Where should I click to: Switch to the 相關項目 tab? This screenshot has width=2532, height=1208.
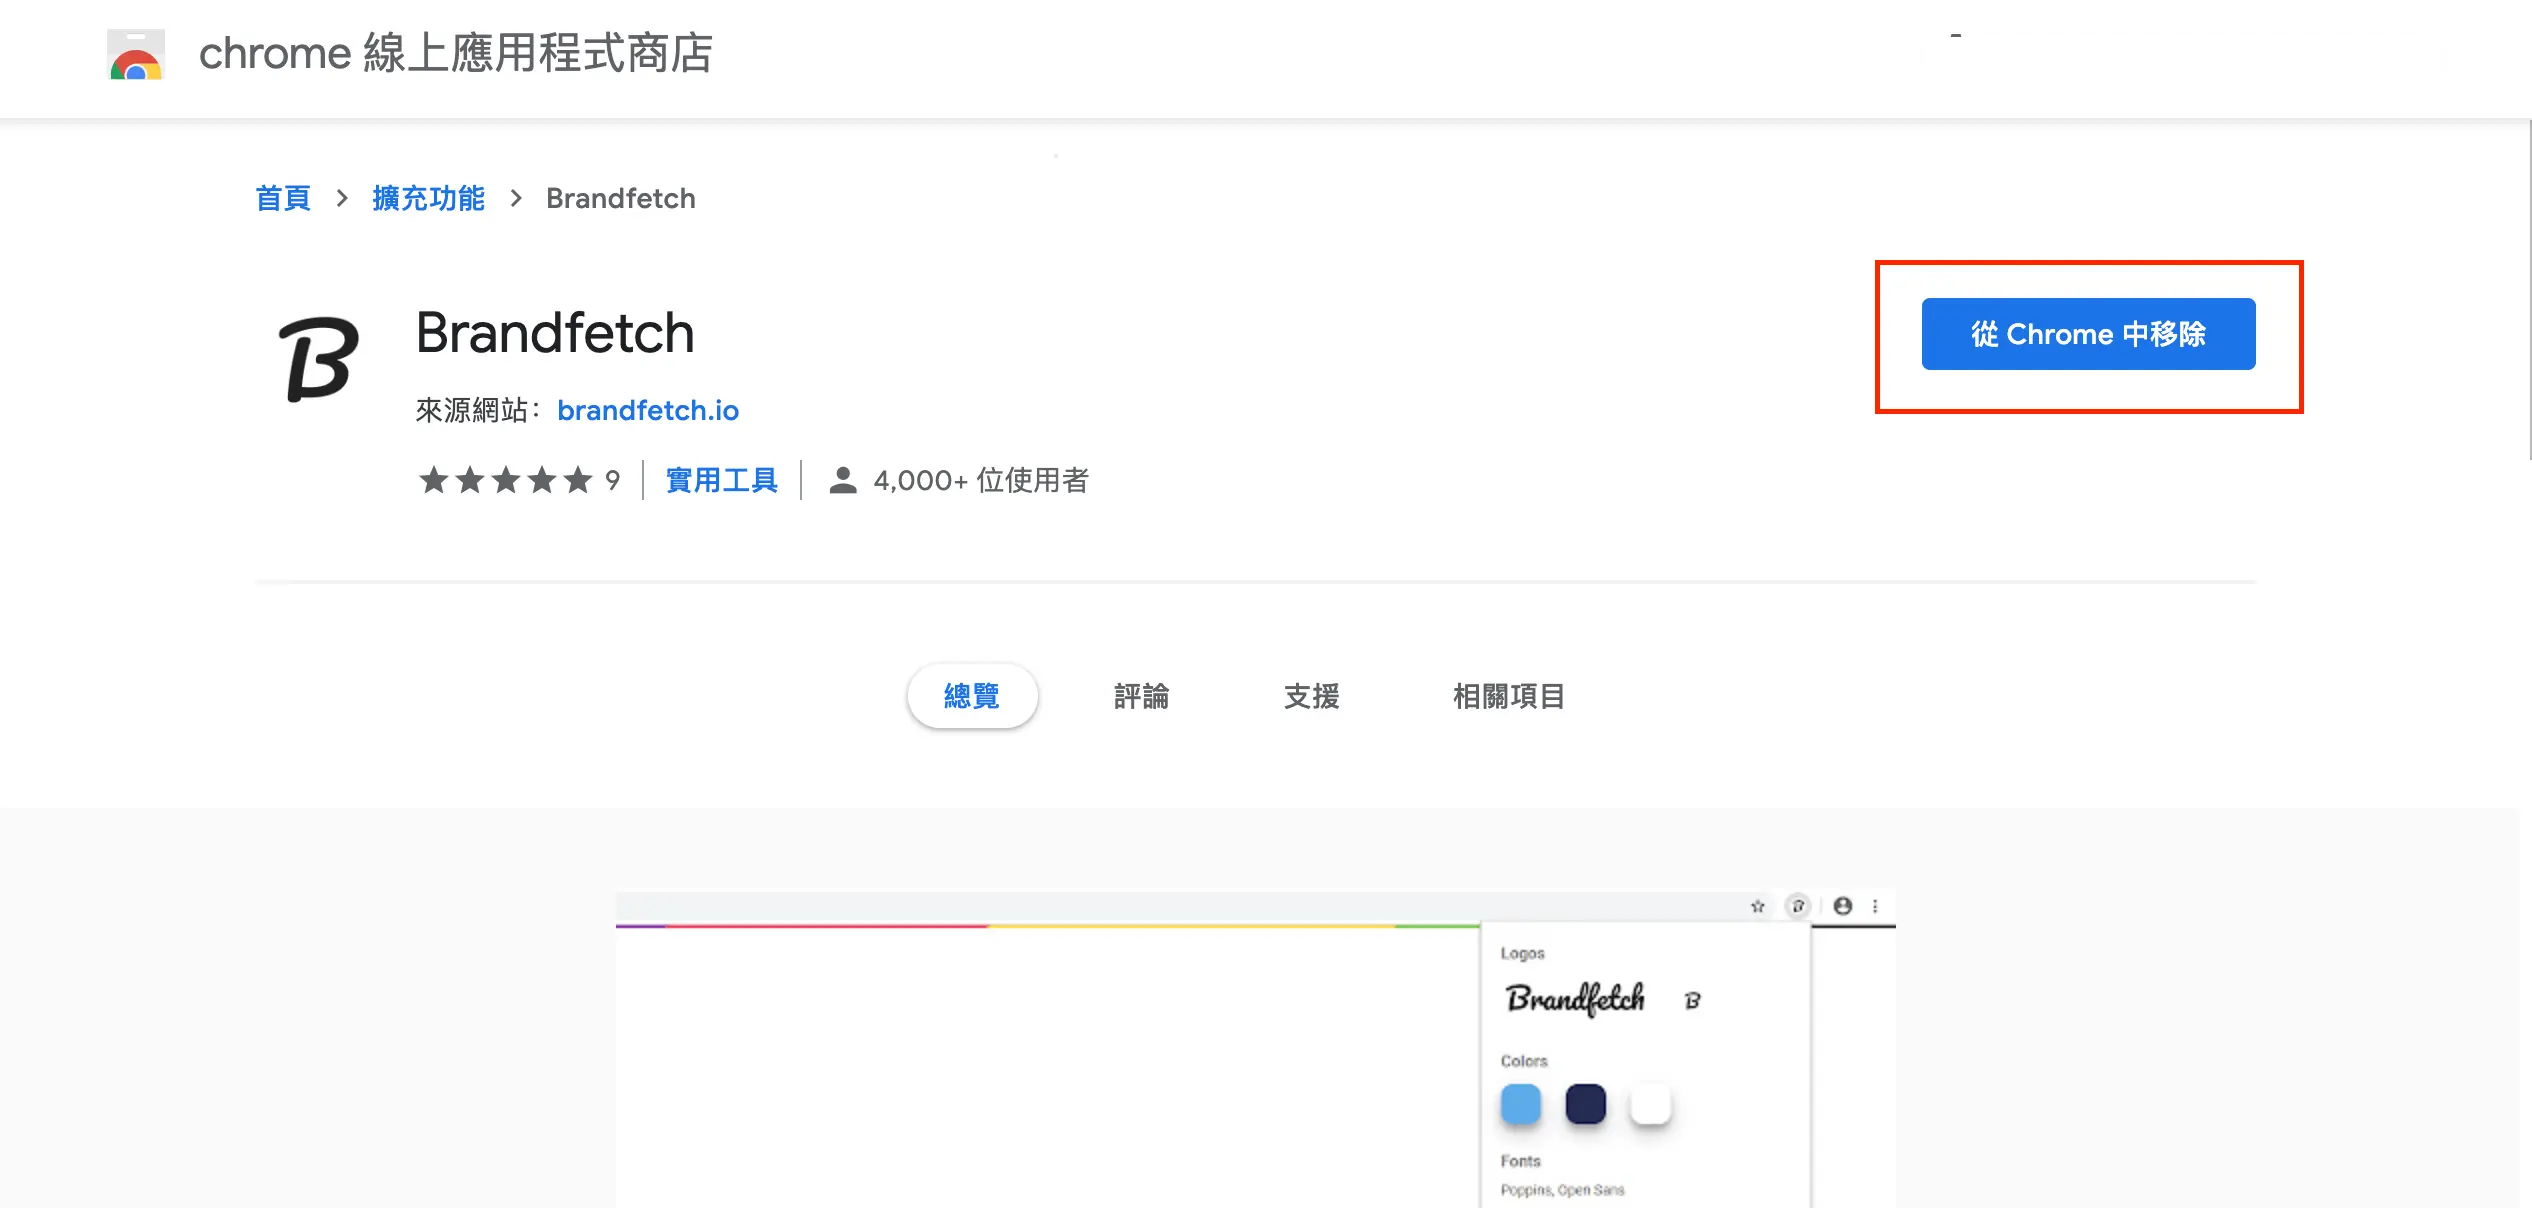pos(1508,696)
